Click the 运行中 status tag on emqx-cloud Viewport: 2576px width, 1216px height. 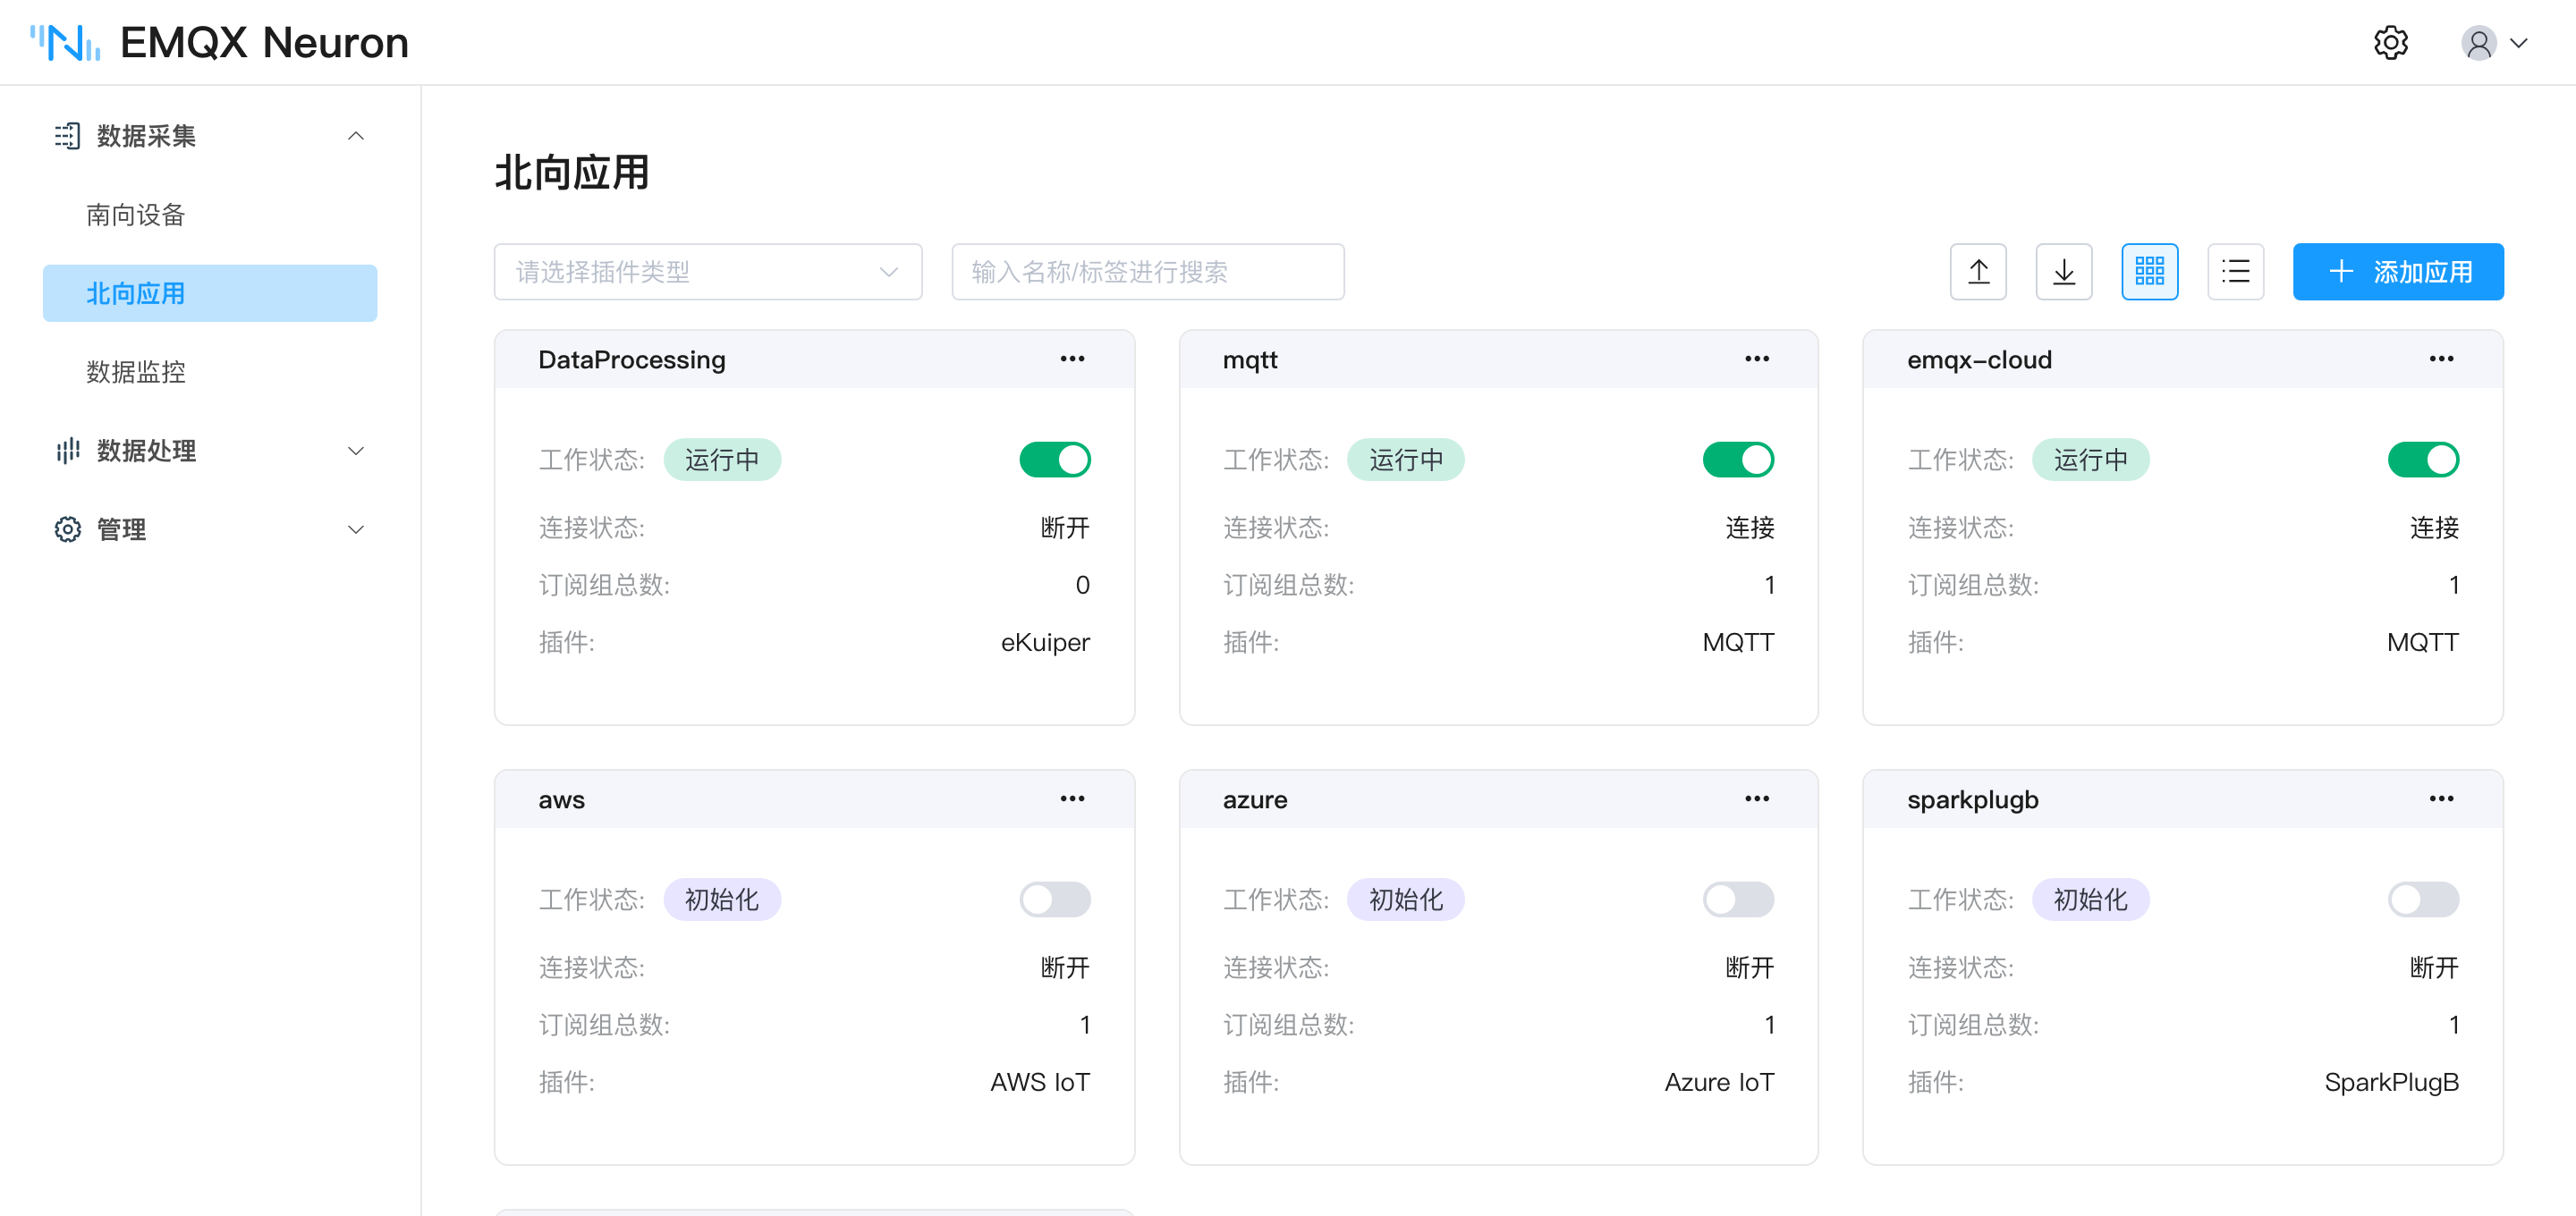pos(2090,460)
